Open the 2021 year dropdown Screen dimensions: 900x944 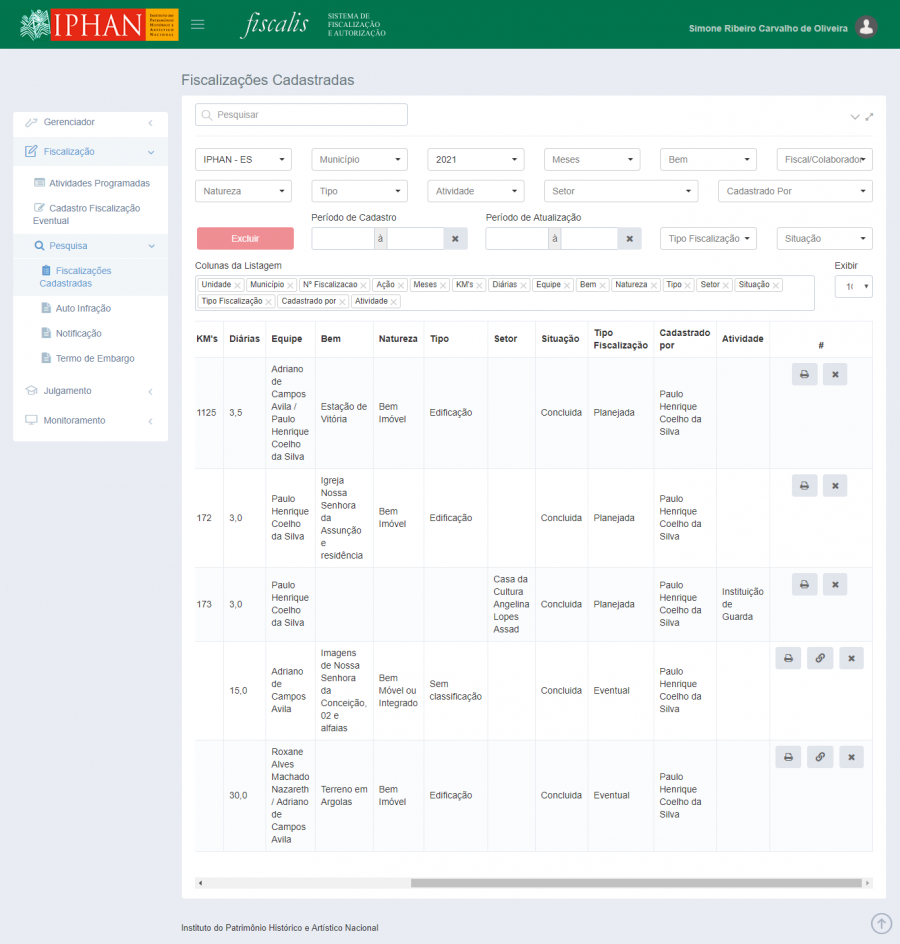coord(476,160)
